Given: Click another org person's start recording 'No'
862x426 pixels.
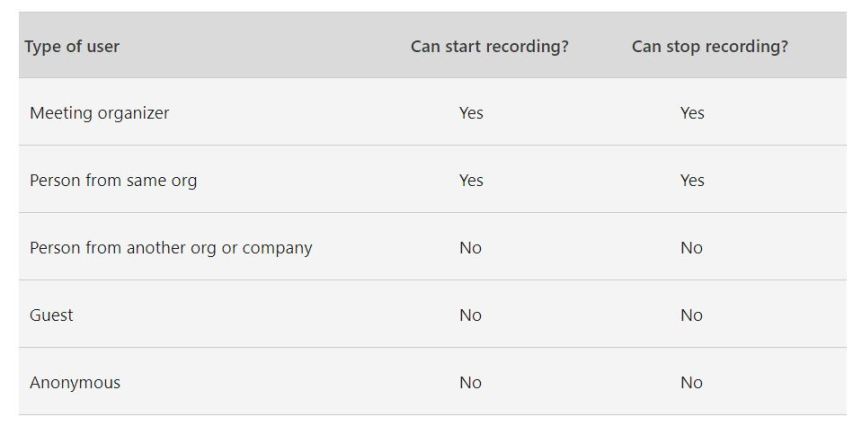Looking at the screenshot, I should 470,248.
